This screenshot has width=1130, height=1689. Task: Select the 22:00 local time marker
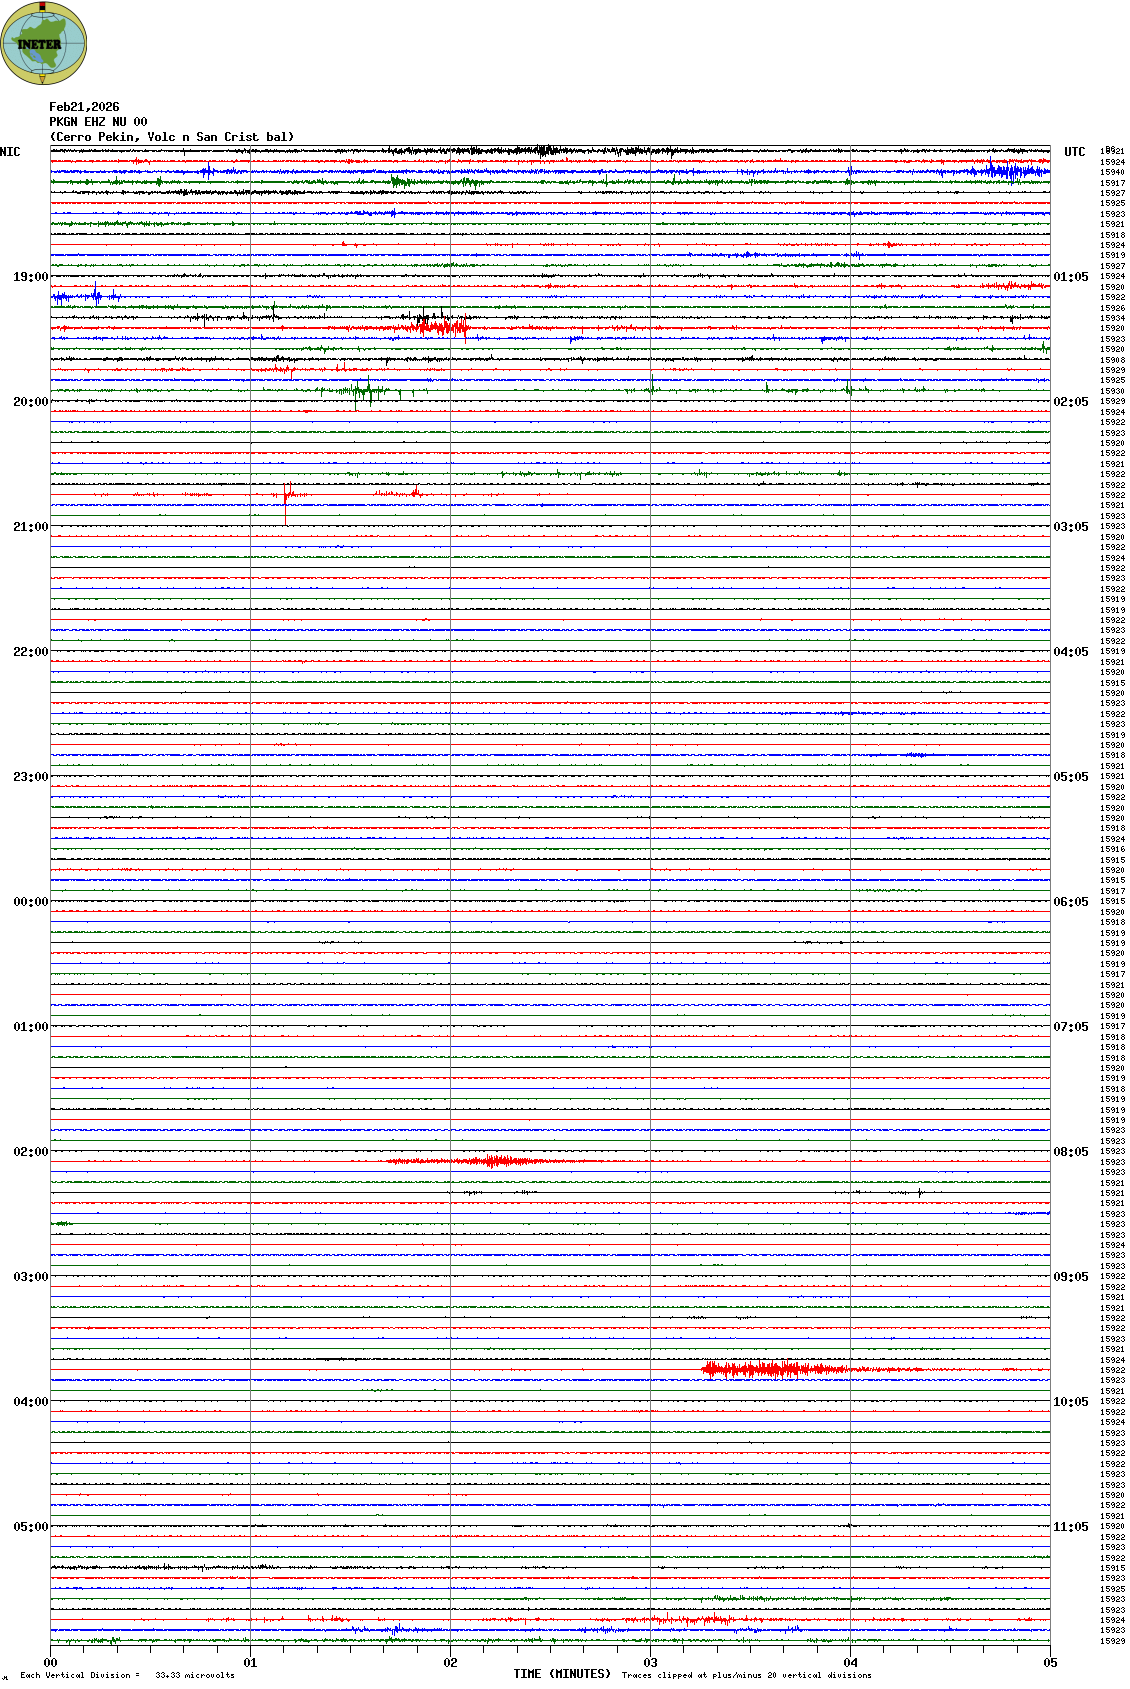[30, 652]
